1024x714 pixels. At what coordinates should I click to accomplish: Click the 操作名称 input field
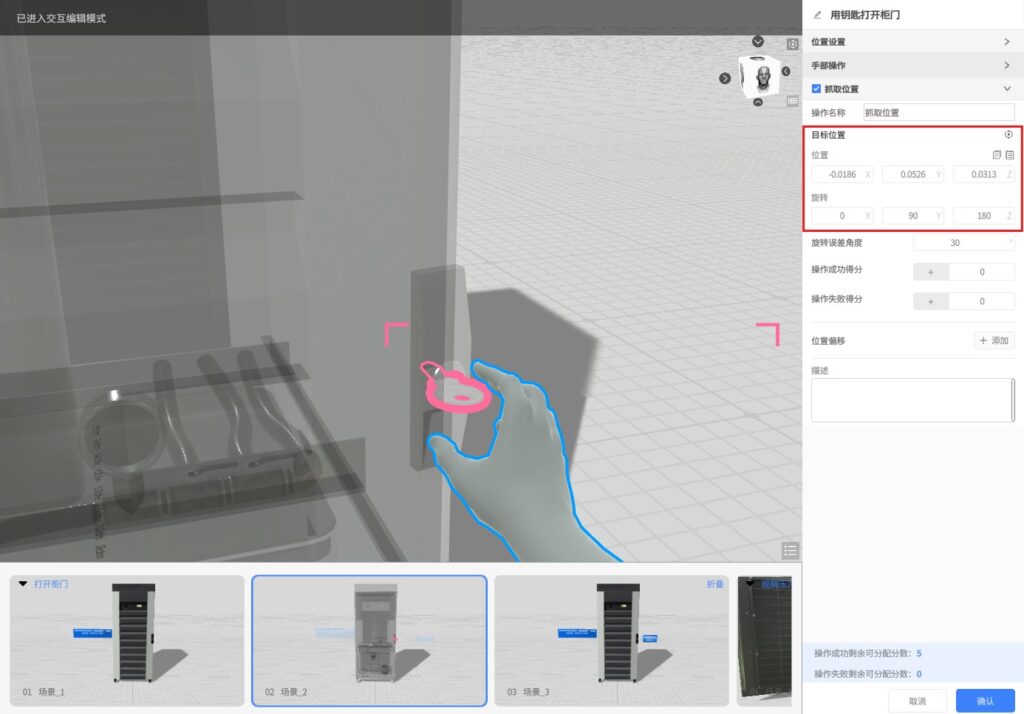click(x=938, y=113)
